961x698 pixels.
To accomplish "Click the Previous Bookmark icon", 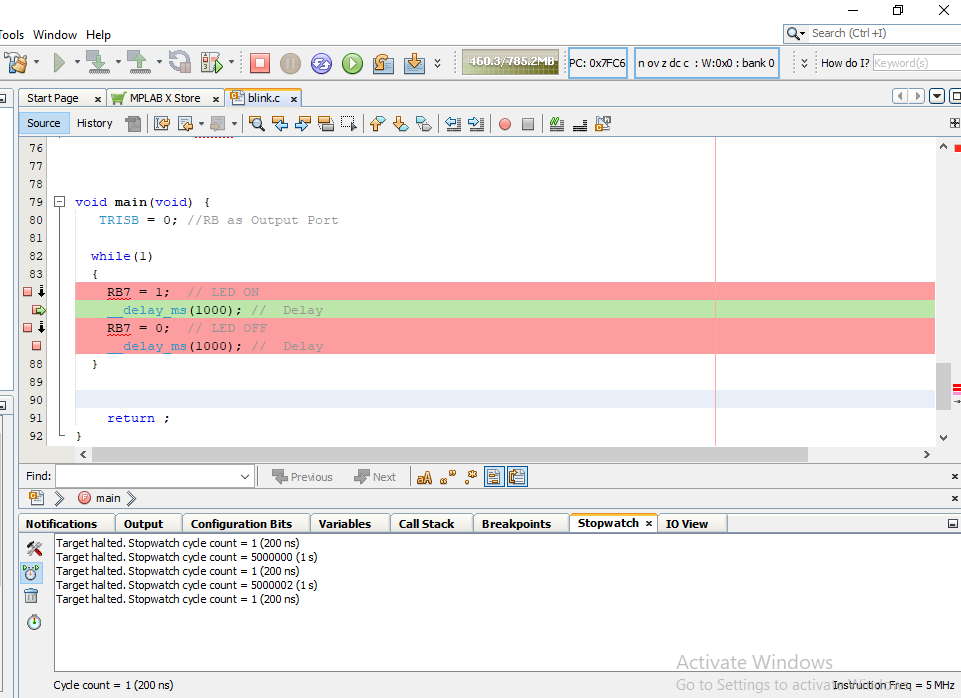I will tap(378, 124).
